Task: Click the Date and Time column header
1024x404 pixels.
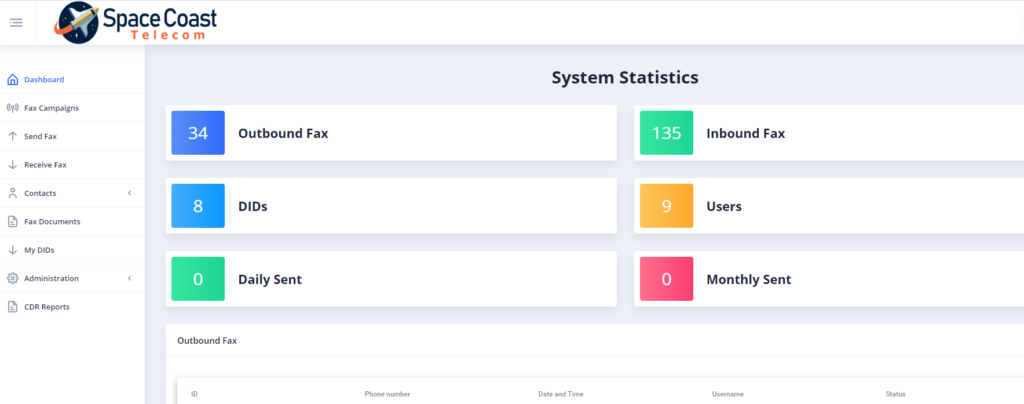Action: pyautogui.click(x=560, y=394)
